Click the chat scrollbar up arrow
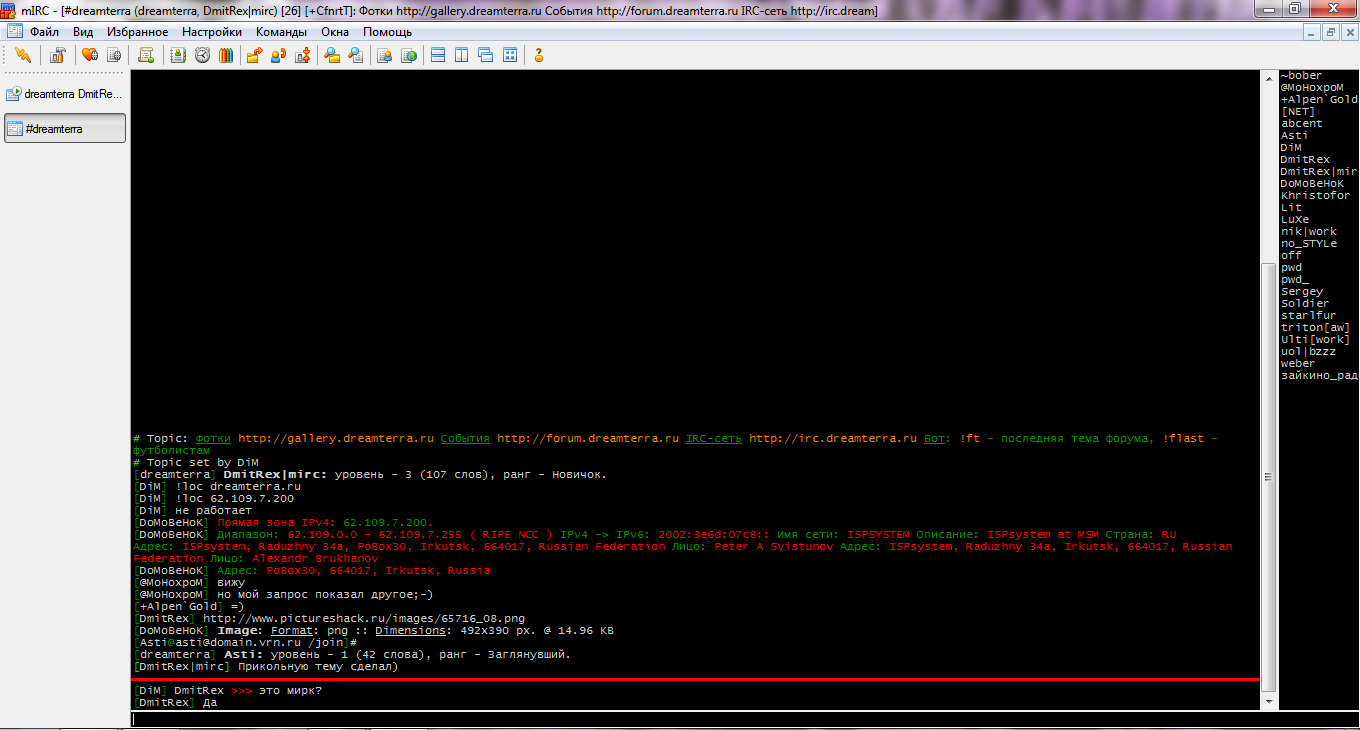Image resolution: width=1360 pixels, height=730 pixels. (1270, 77)
